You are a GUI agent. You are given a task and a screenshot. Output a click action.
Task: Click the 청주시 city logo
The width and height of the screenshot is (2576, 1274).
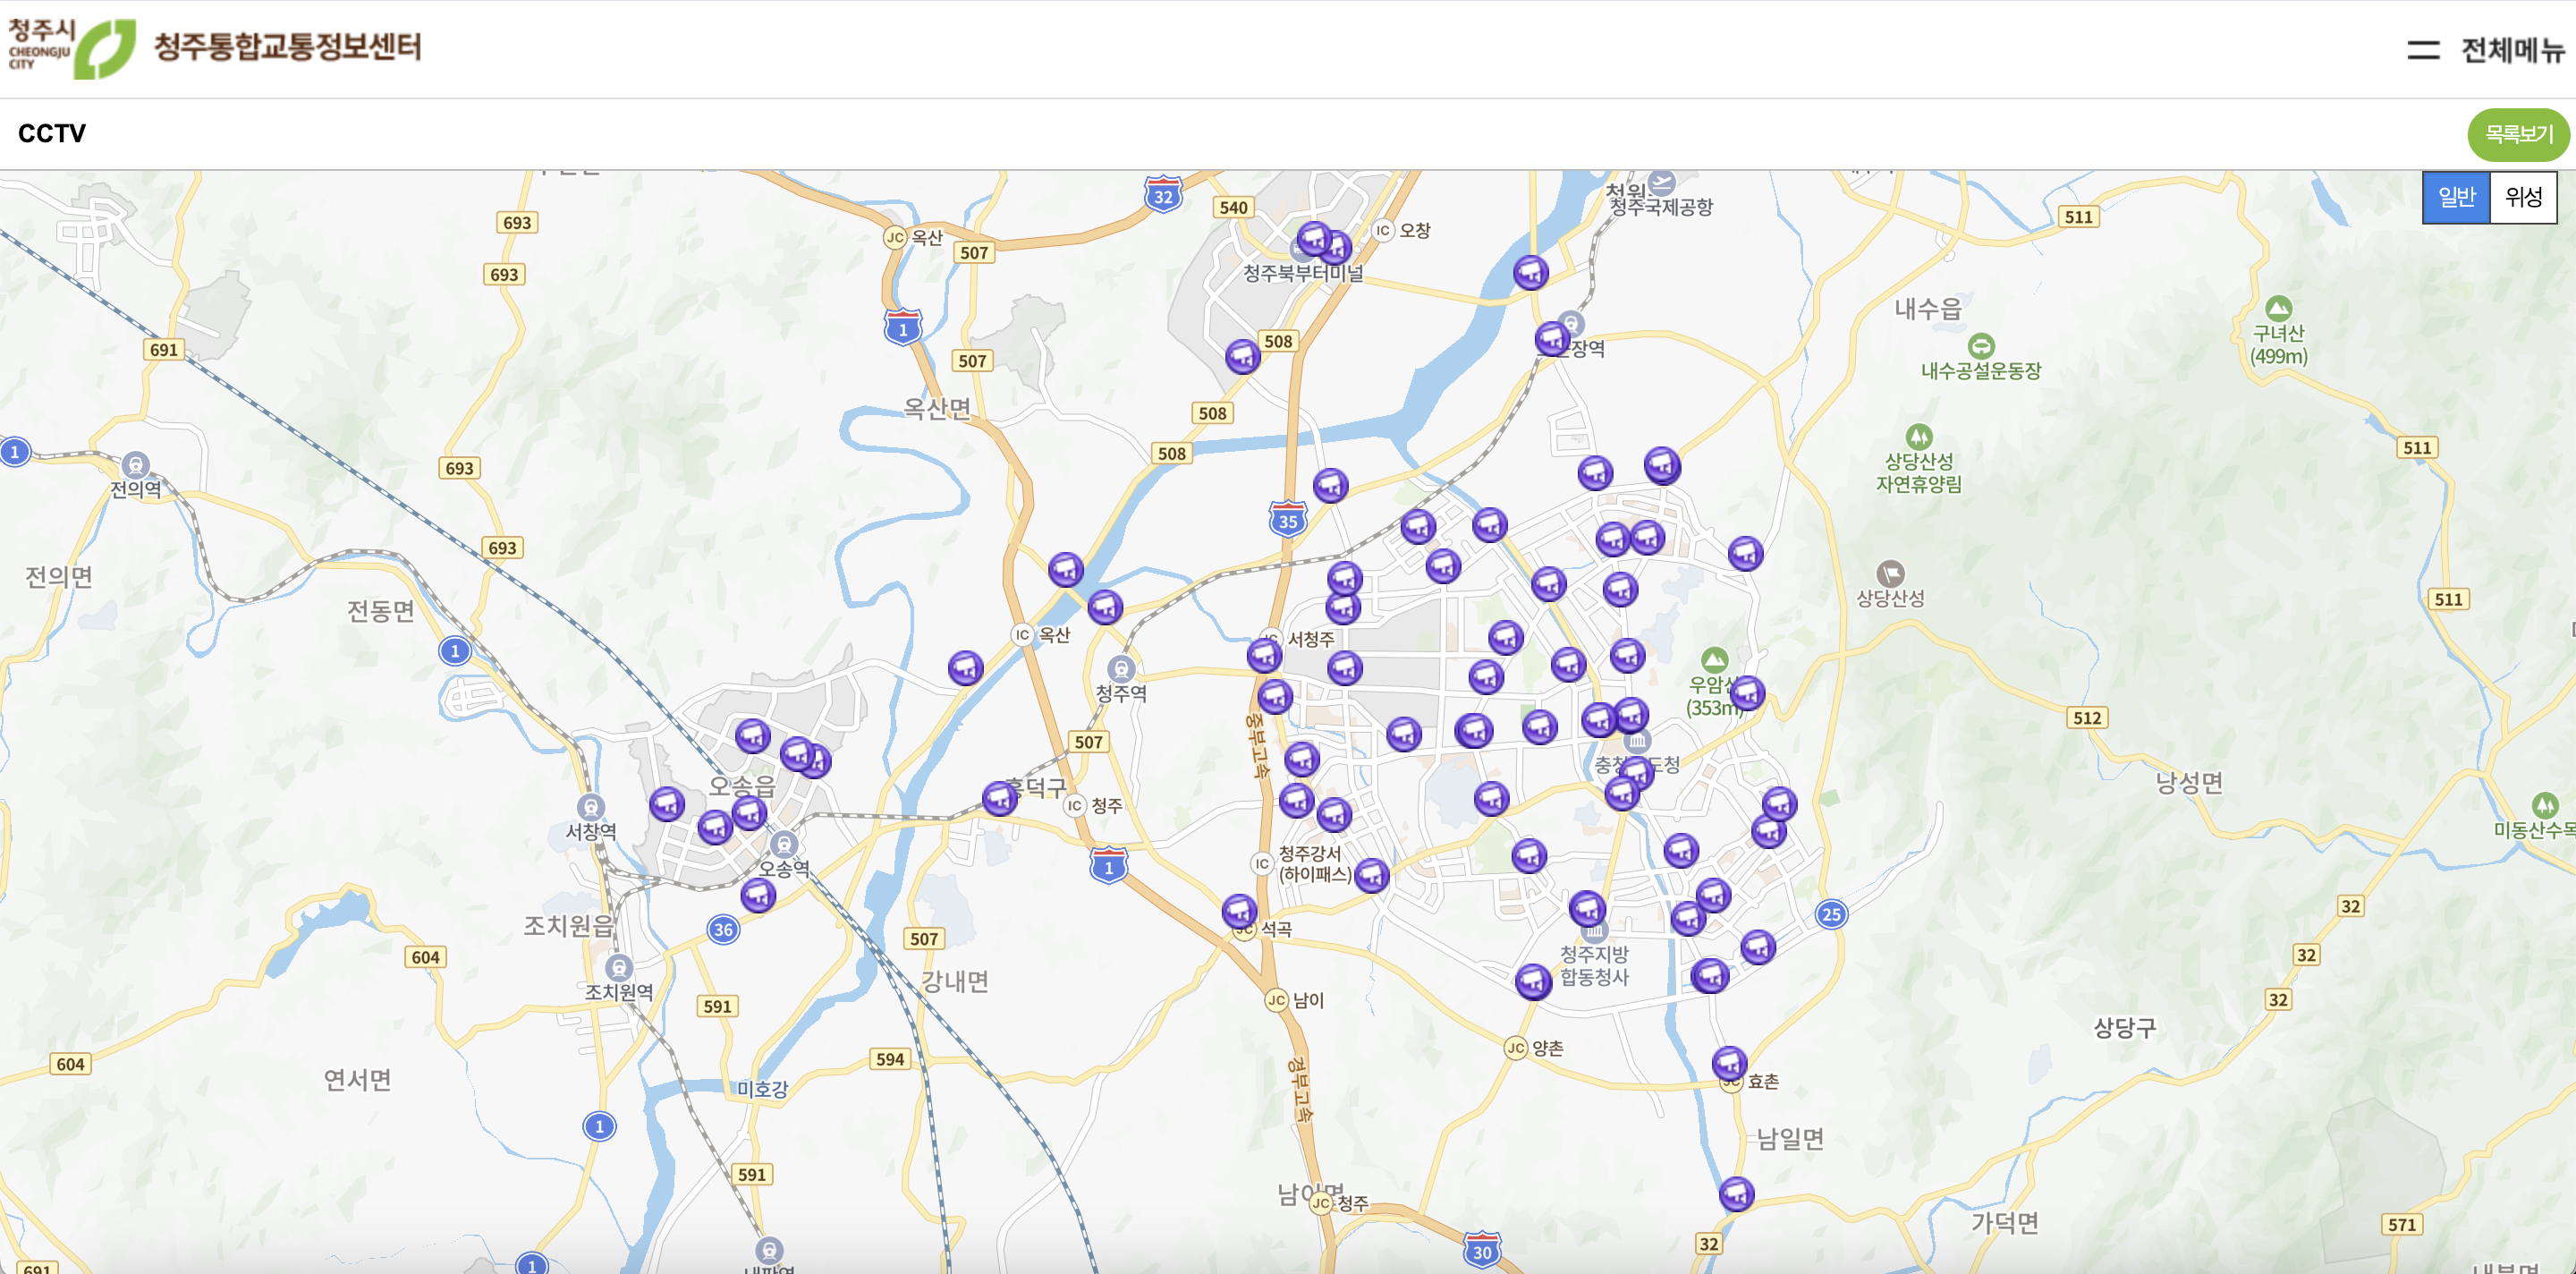click(x=70, y=47)
